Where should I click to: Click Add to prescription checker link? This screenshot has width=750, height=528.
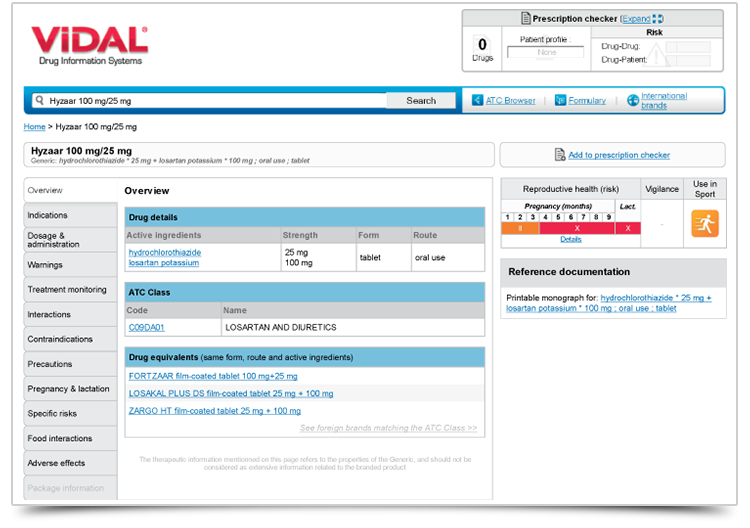[619, 155]
